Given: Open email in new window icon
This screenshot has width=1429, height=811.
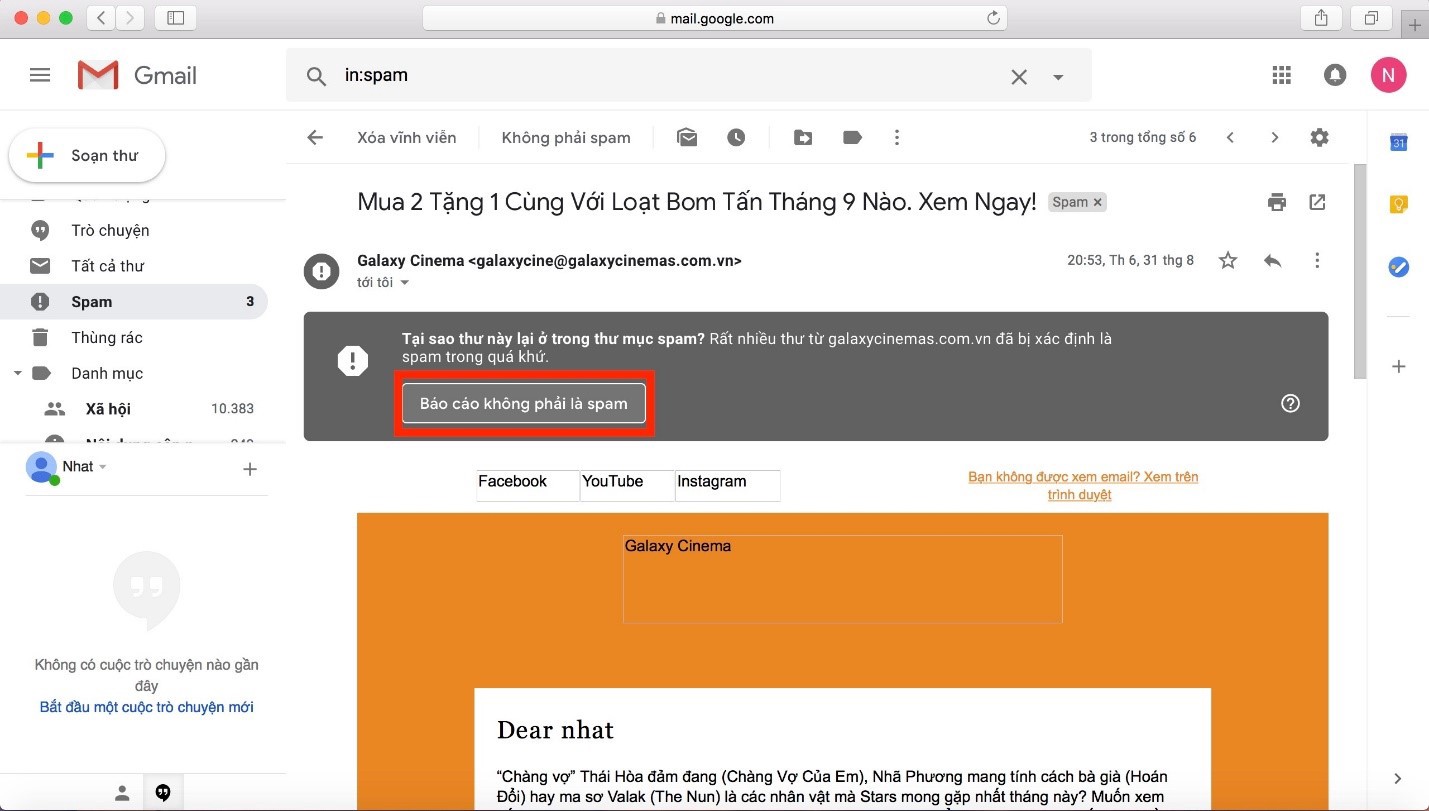Looking at the screenshot, I should pyautogui.click(x=1317, y=202).
